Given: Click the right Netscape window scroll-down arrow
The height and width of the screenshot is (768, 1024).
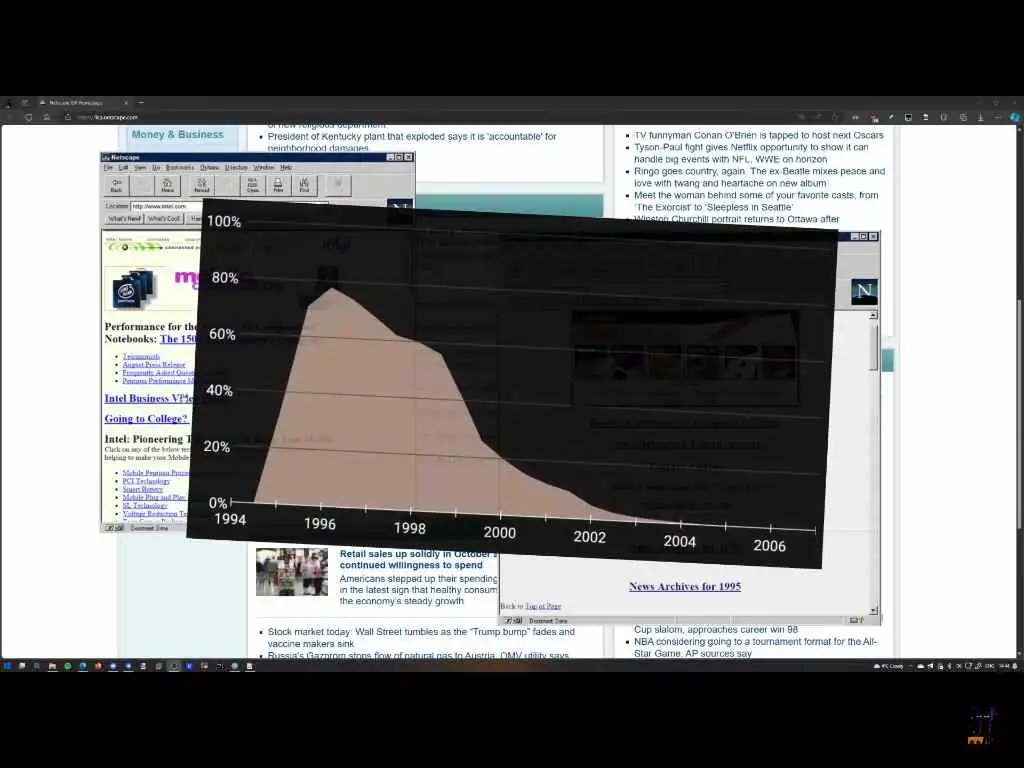Looking at the screenshot, I should pyautogui.click(x=874, y=610).
